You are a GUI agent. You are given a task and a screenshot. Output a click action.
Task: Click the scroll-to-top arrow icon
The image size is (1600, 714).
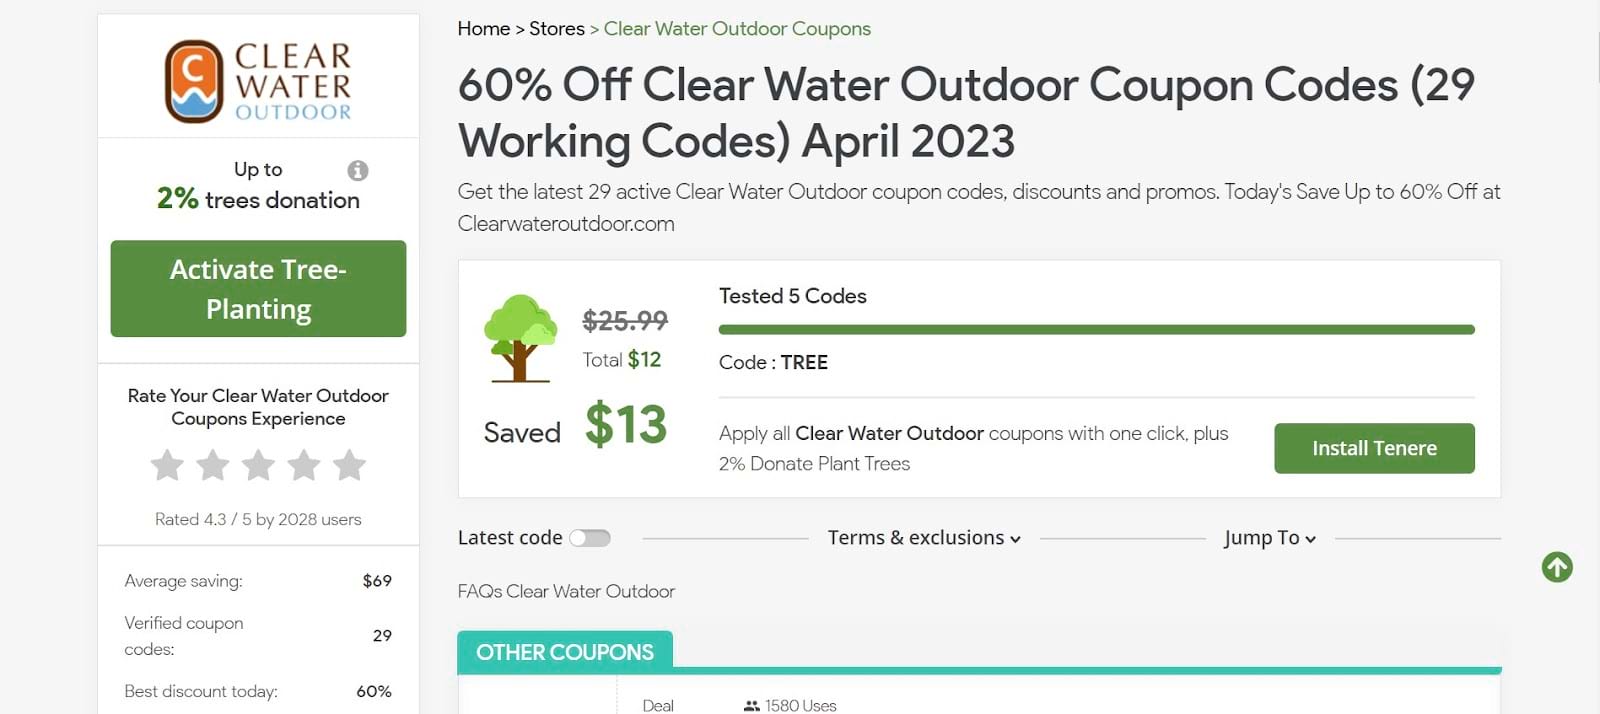(x=1557, y=567)
